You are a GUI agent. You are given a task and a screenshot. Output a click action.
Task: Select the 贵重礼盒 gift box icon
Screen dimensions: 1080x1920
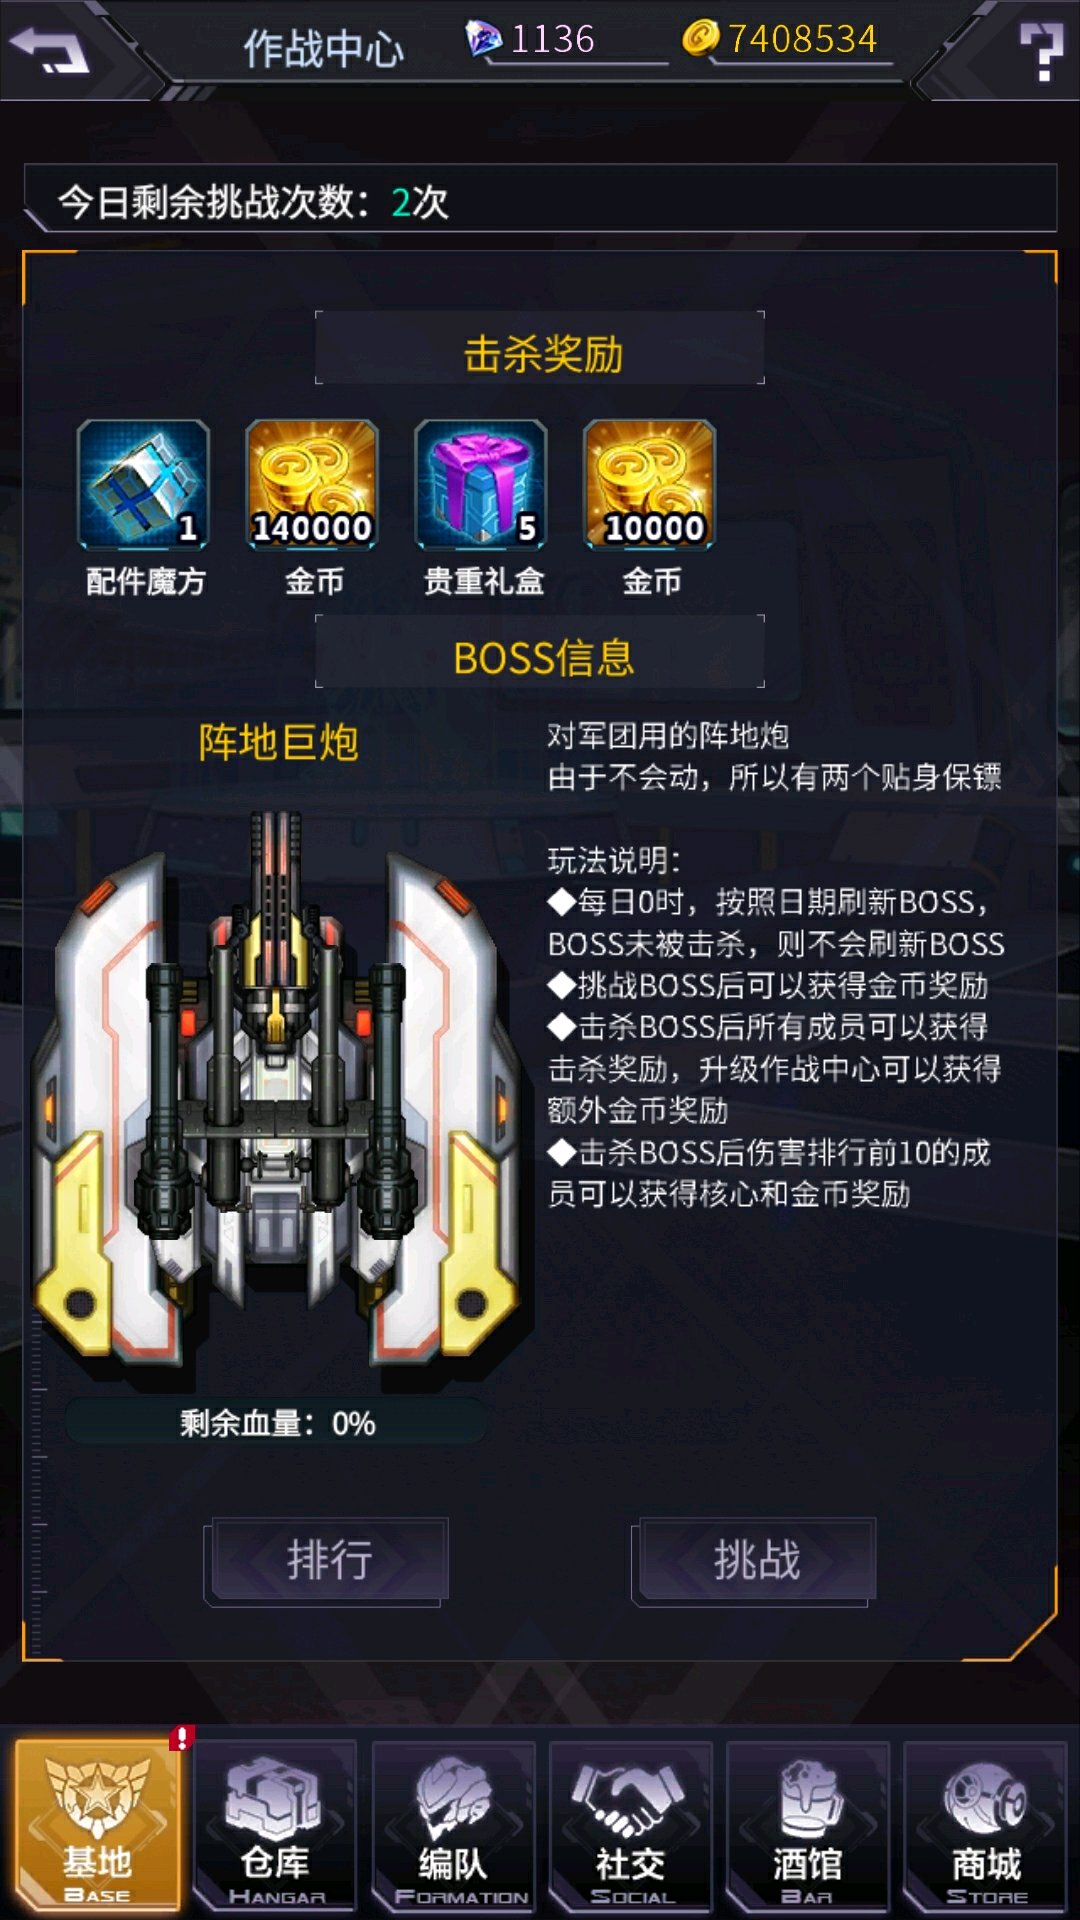click(481, 484)
